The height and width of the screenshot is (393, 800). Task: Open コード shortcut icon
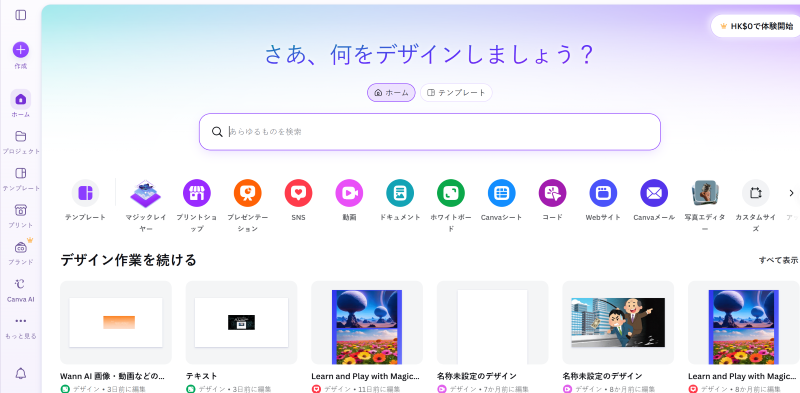[553, 193]
